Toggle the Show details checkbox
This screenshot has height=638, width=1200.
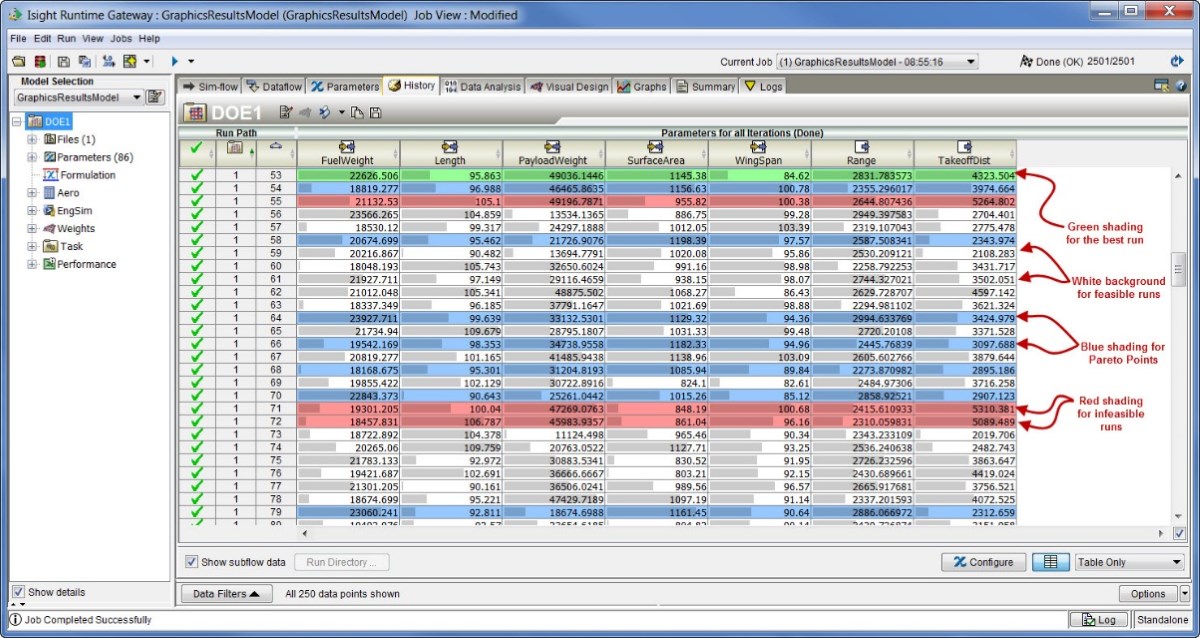[18, 592]
